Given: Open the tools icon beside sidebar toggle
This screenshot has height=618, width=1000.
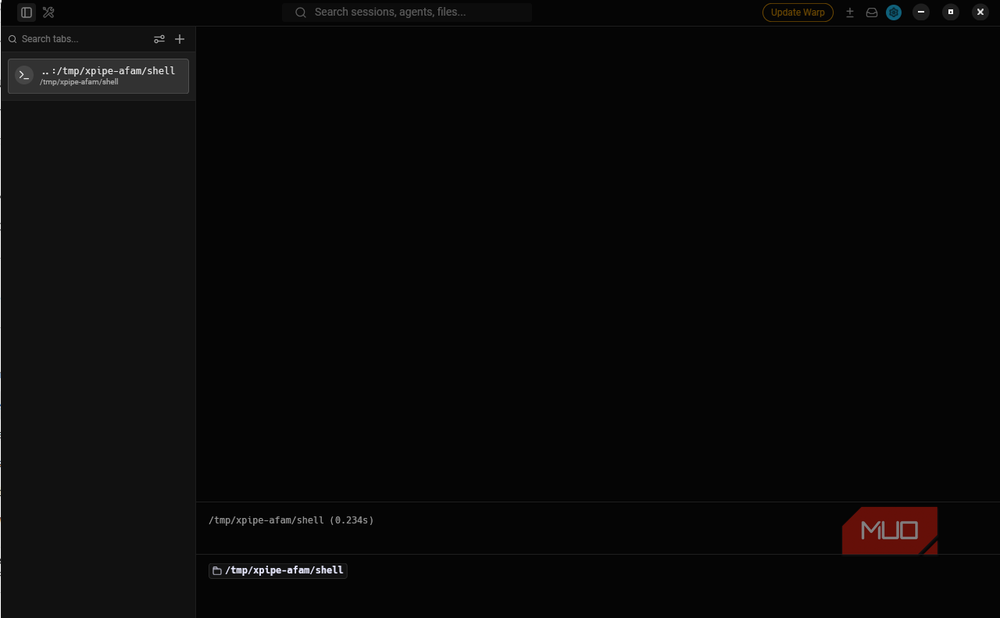Looking at the screenshot, I should pyautogui.click(x=48, y=12).
